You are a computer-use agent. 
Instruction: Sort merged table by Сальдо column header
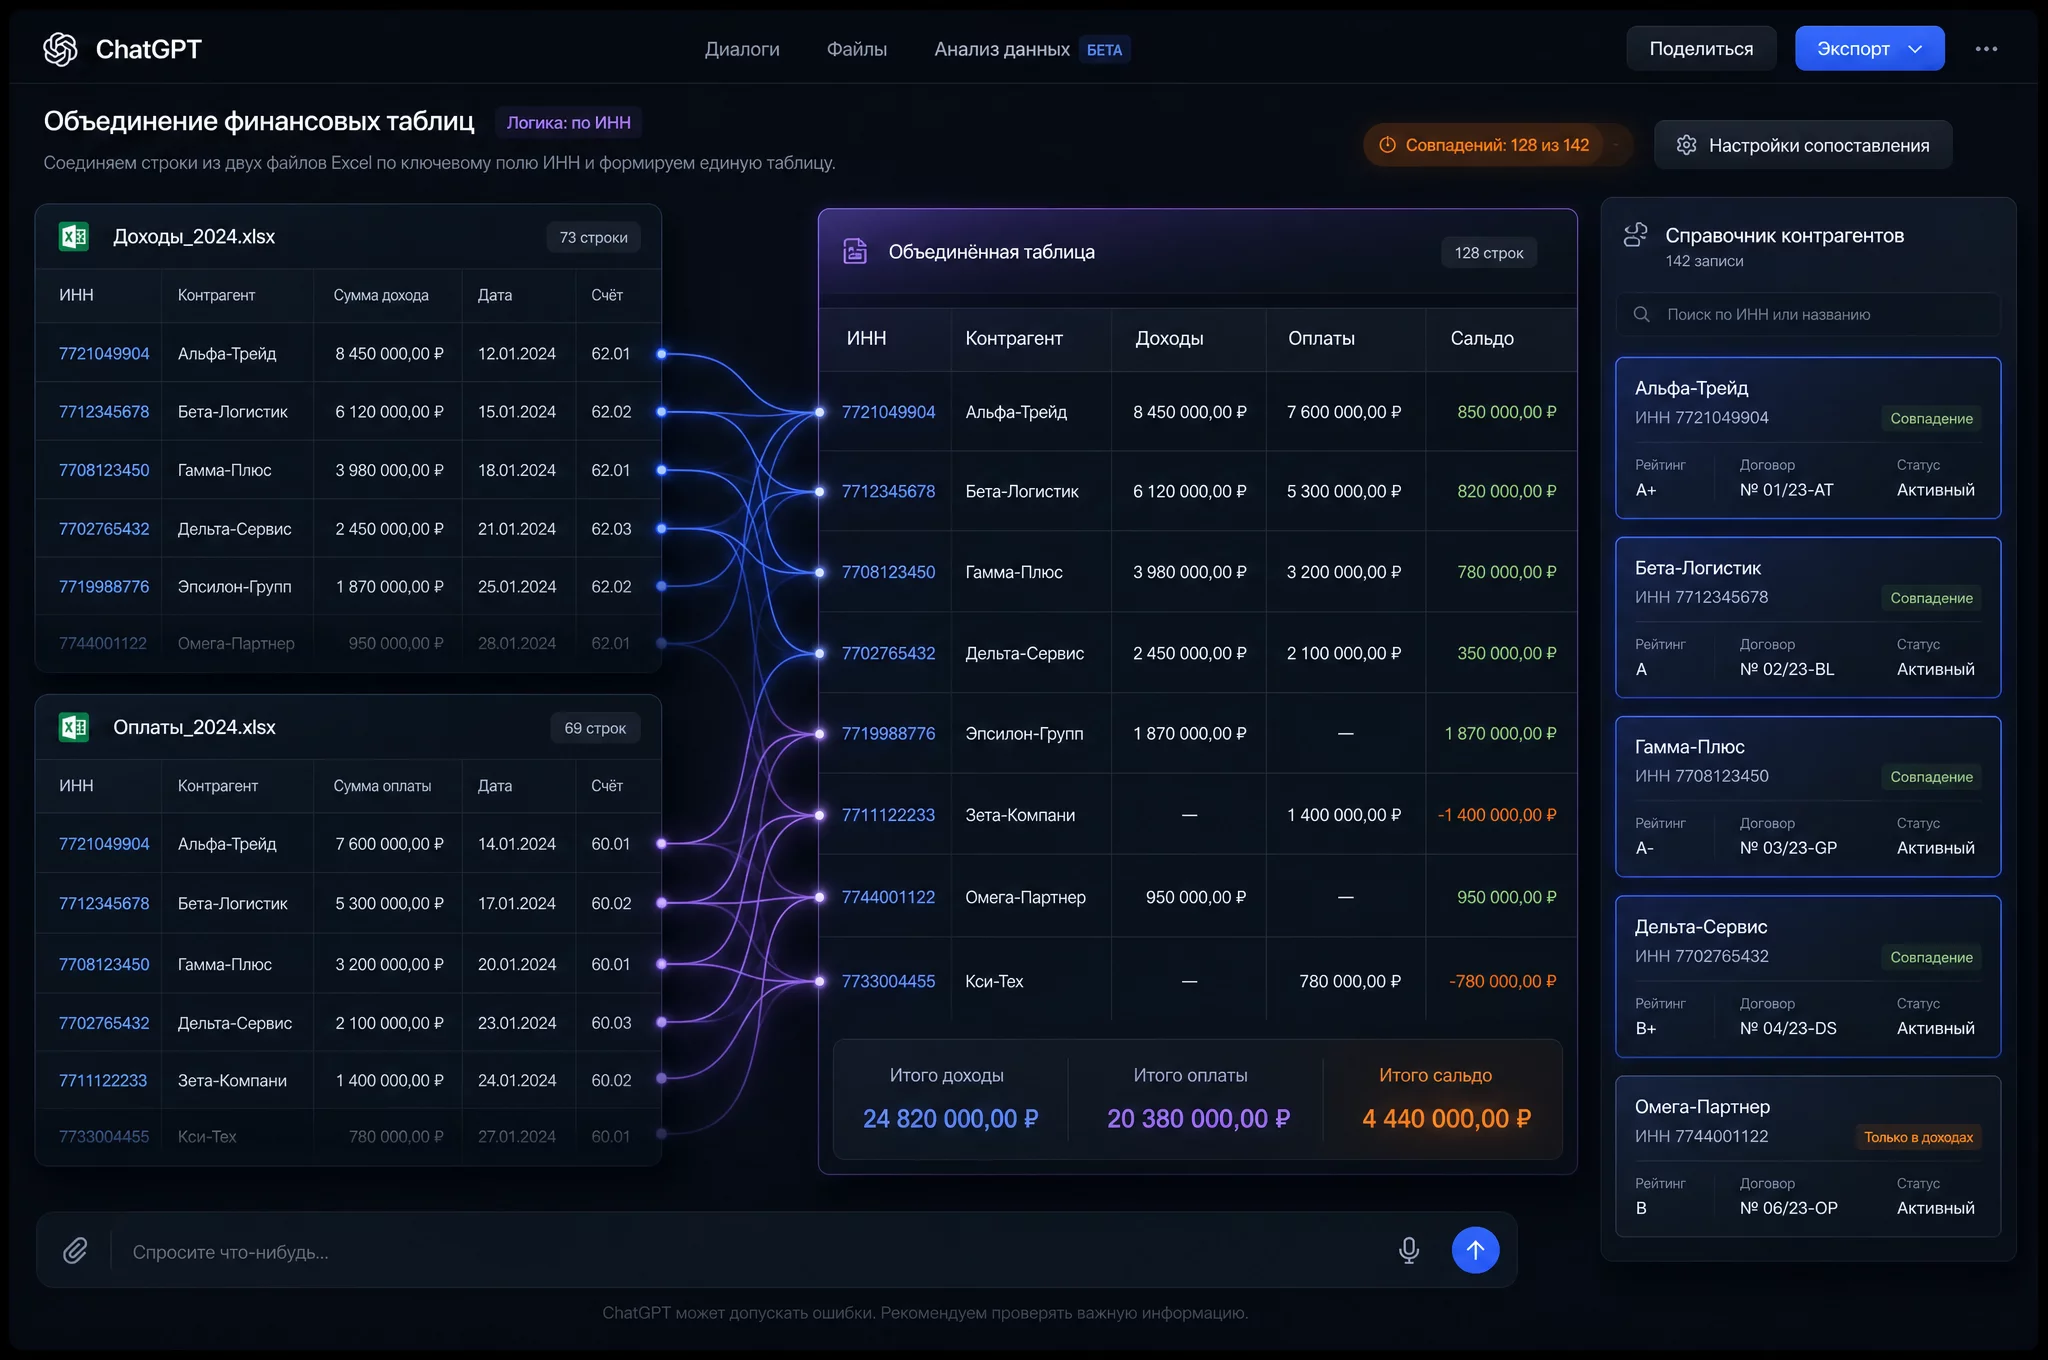coord(1482,339)
